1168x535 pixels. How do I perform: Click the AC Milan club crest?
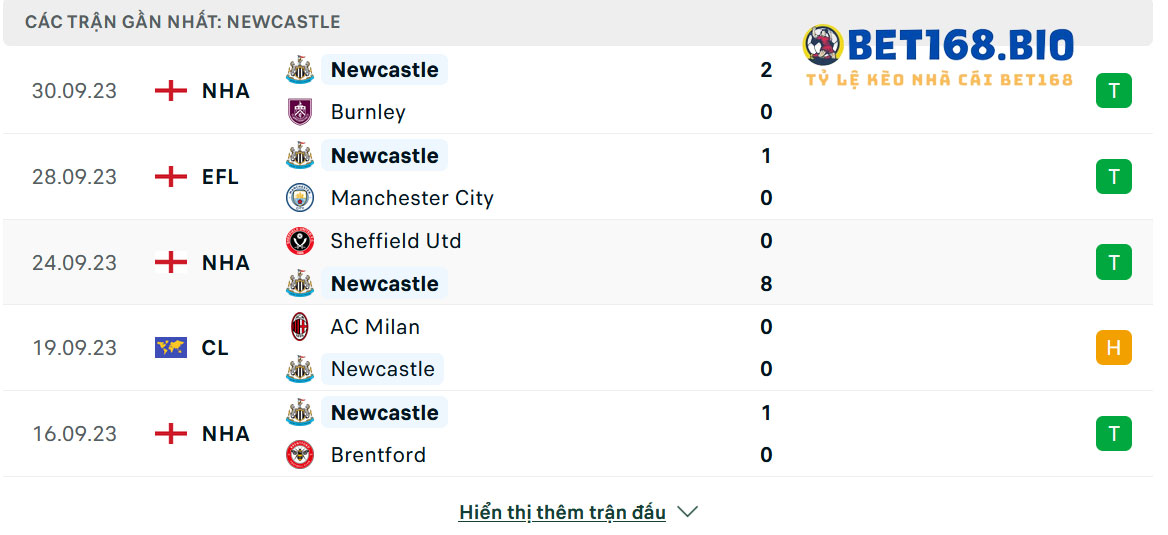point(300,327)
